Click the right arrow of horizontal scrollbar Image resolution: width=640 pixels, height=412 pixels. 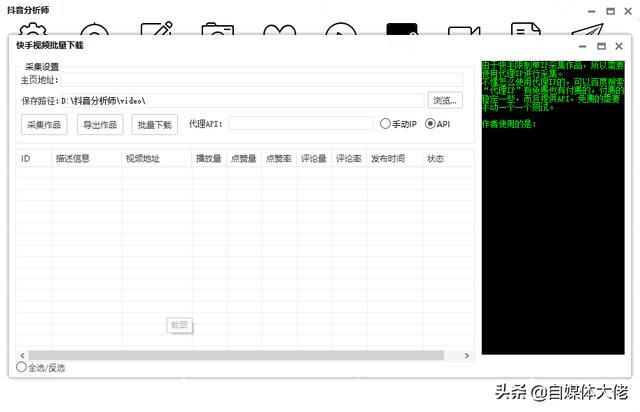(467, 355)
